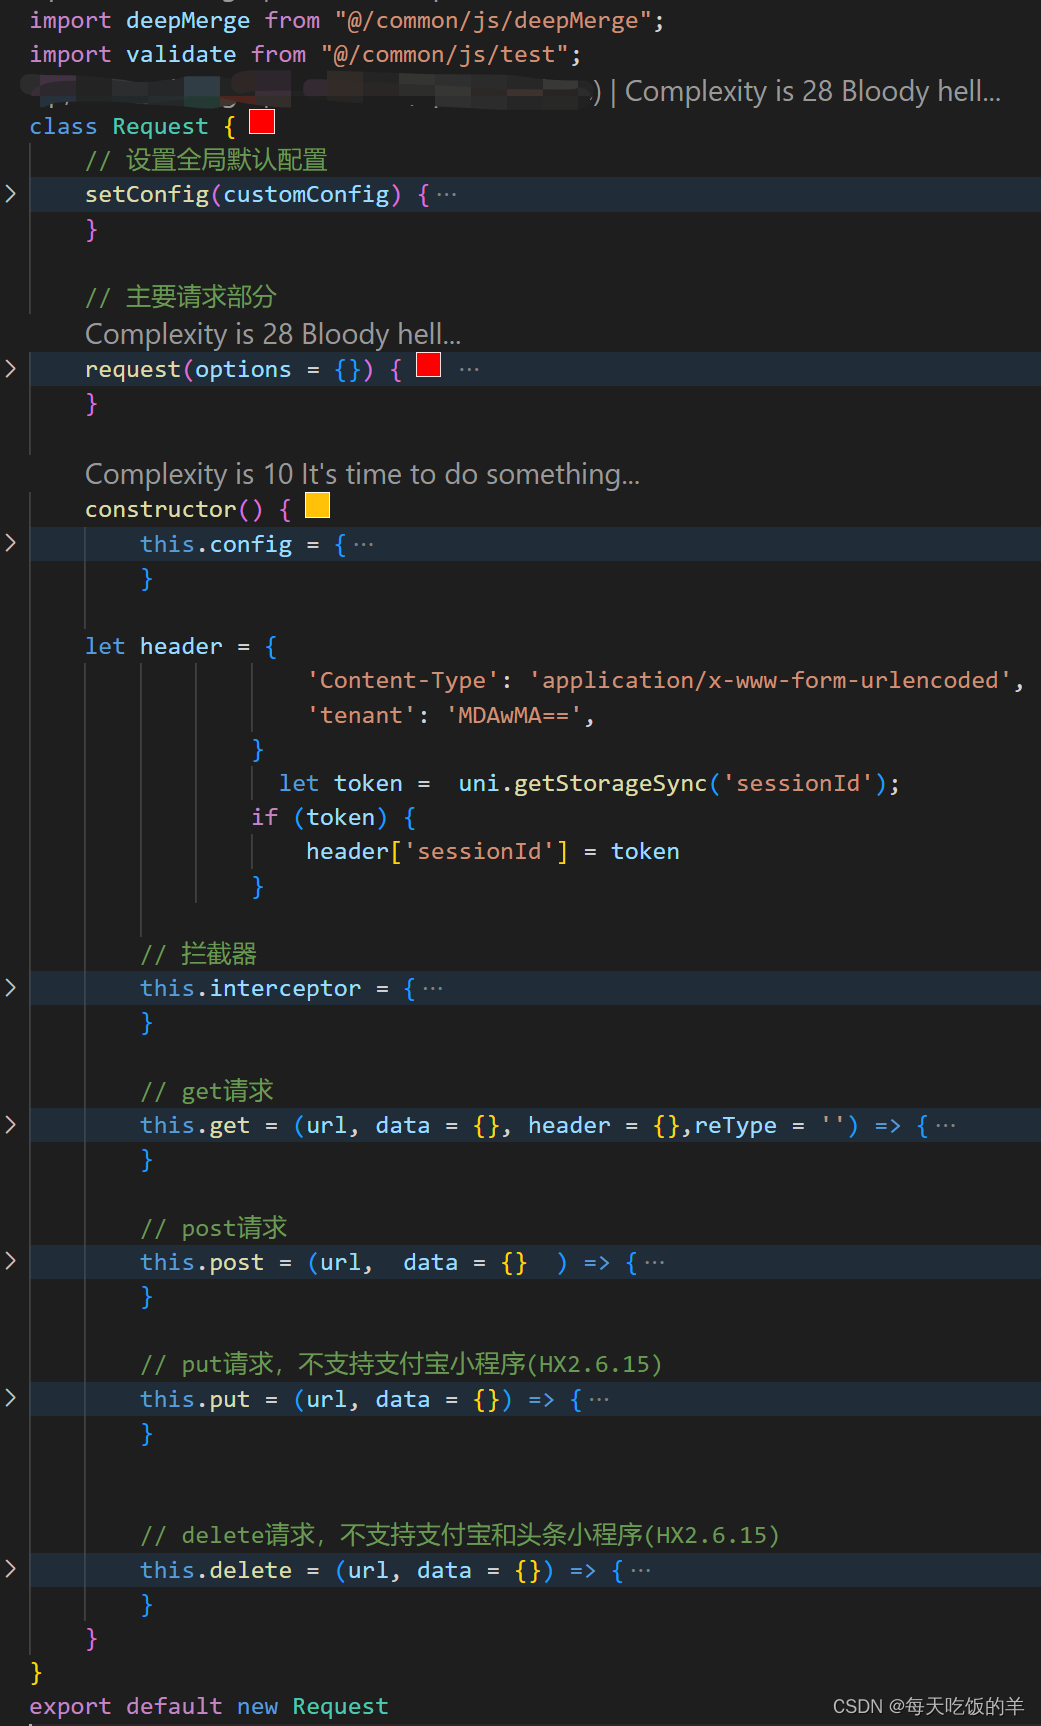1041x1726 pixels.
Task: Click collapsed ellipsis on this.get line
Action: click(x=945, y=1126)
